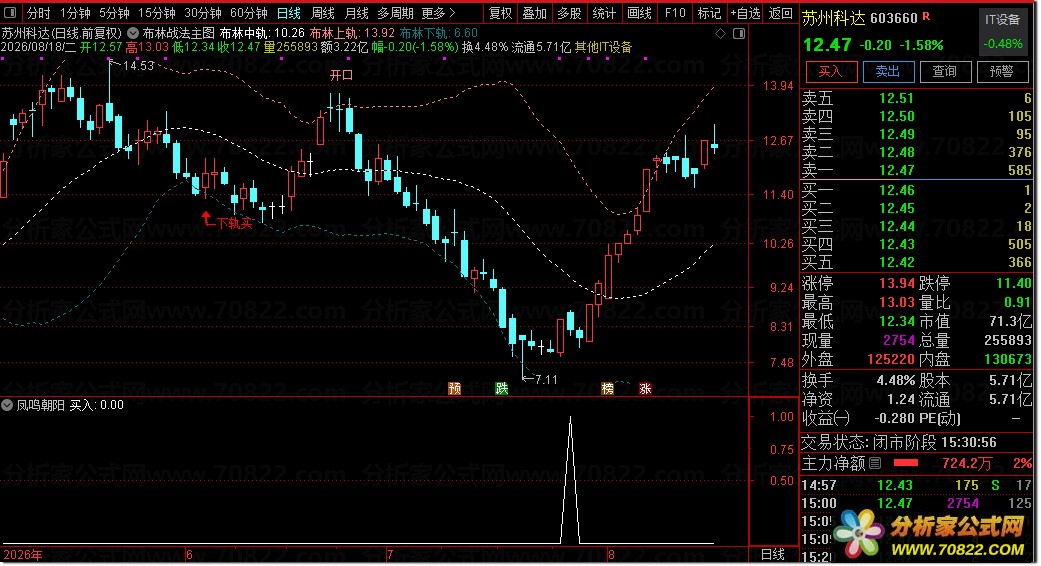Select the 1分钟 period
This screenshot has height=566, width=1041.
coord(75,13)
